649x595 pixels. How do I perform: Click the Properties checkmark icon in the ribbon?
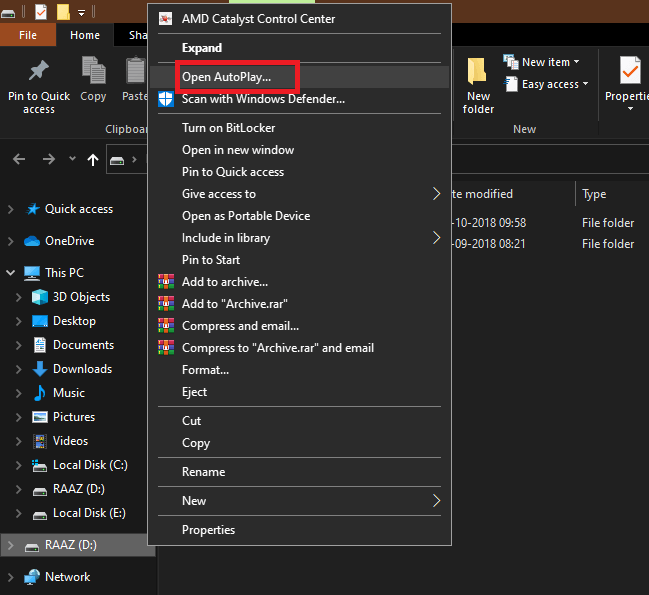point(630,70)
